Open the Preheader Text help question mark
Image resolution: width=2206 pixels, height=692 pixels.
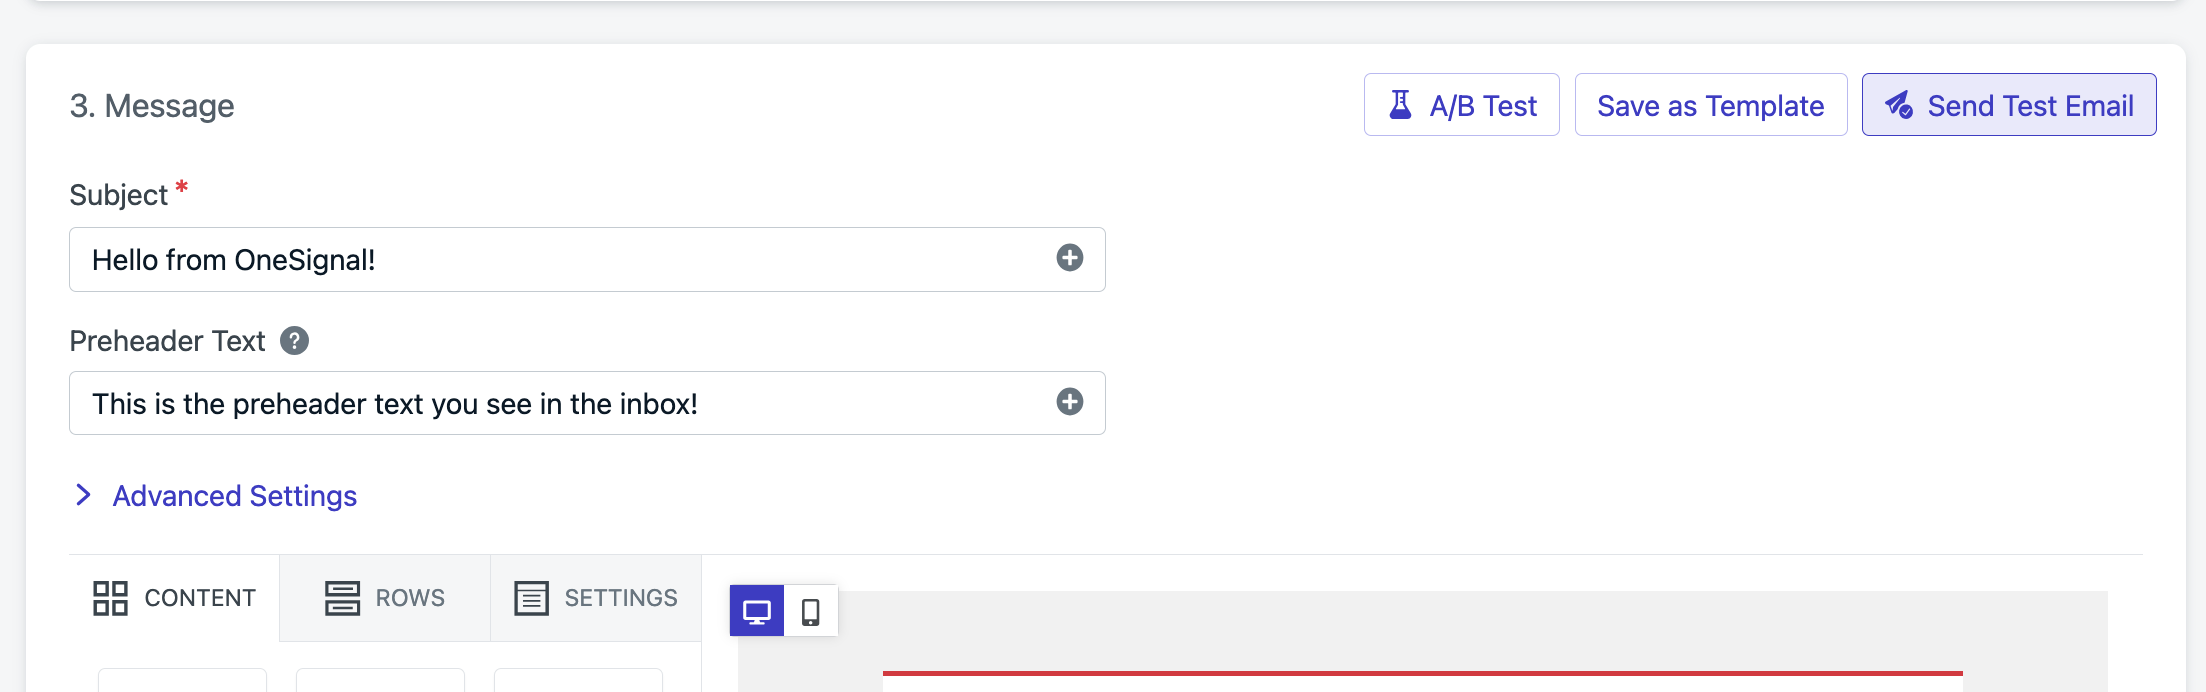tap(294, 341)
